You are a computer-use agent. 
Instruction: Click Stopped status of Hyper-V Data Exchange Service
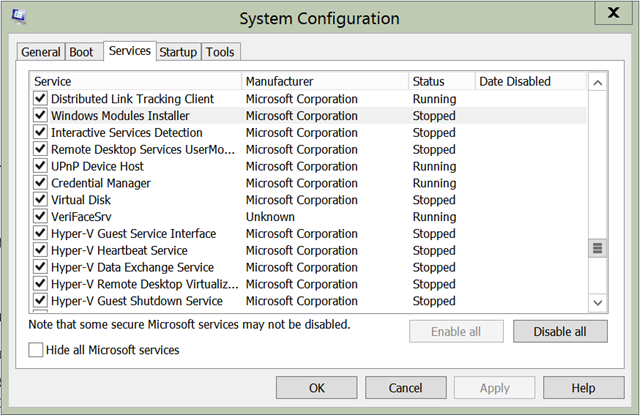click(x=434, y=267)
